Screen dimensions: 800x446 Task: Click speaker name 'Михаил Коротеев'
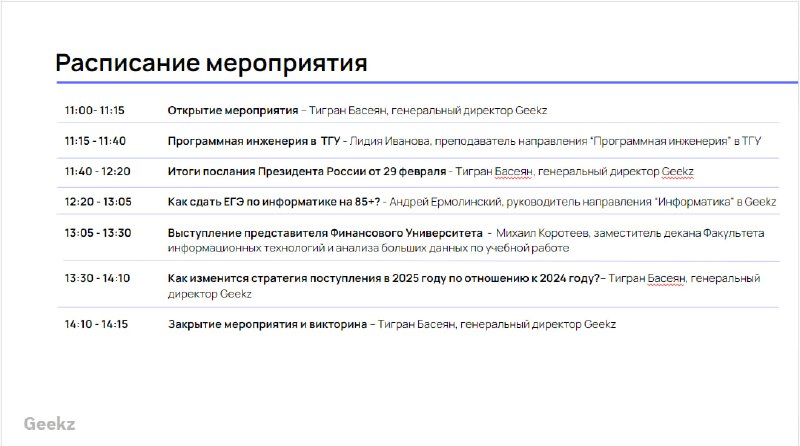542,233
